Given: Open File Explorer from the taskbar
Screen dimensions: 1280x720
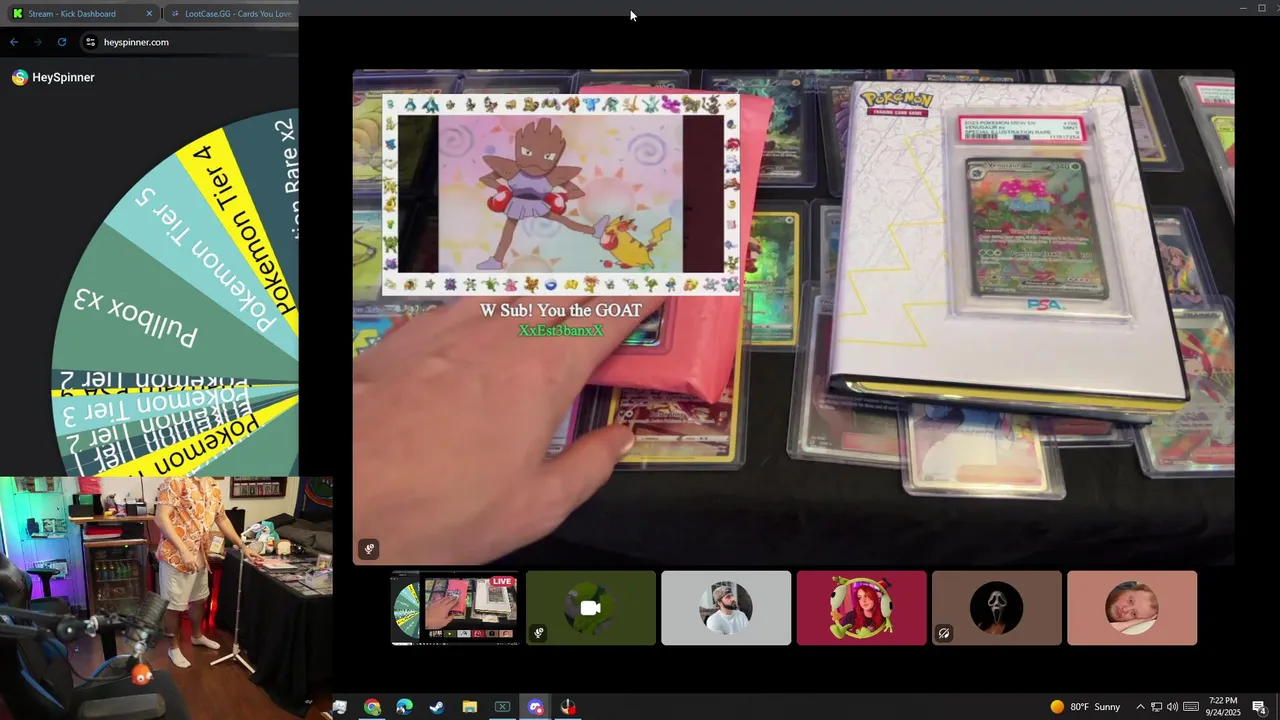Looking at the screenshot, I should tap(470, 707).
